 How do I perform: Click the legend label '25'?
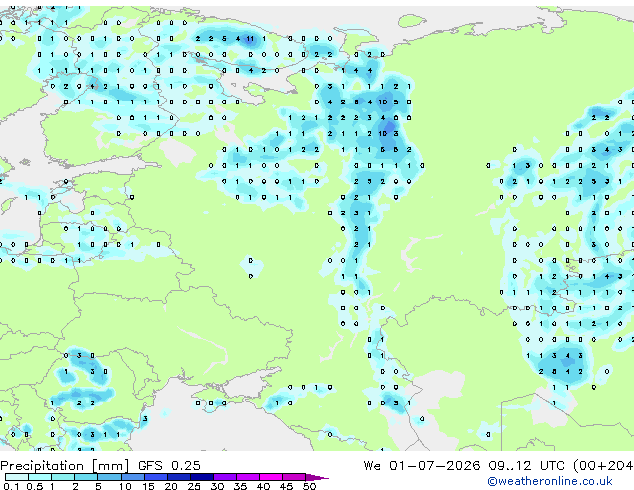click(x=194, y=486)
